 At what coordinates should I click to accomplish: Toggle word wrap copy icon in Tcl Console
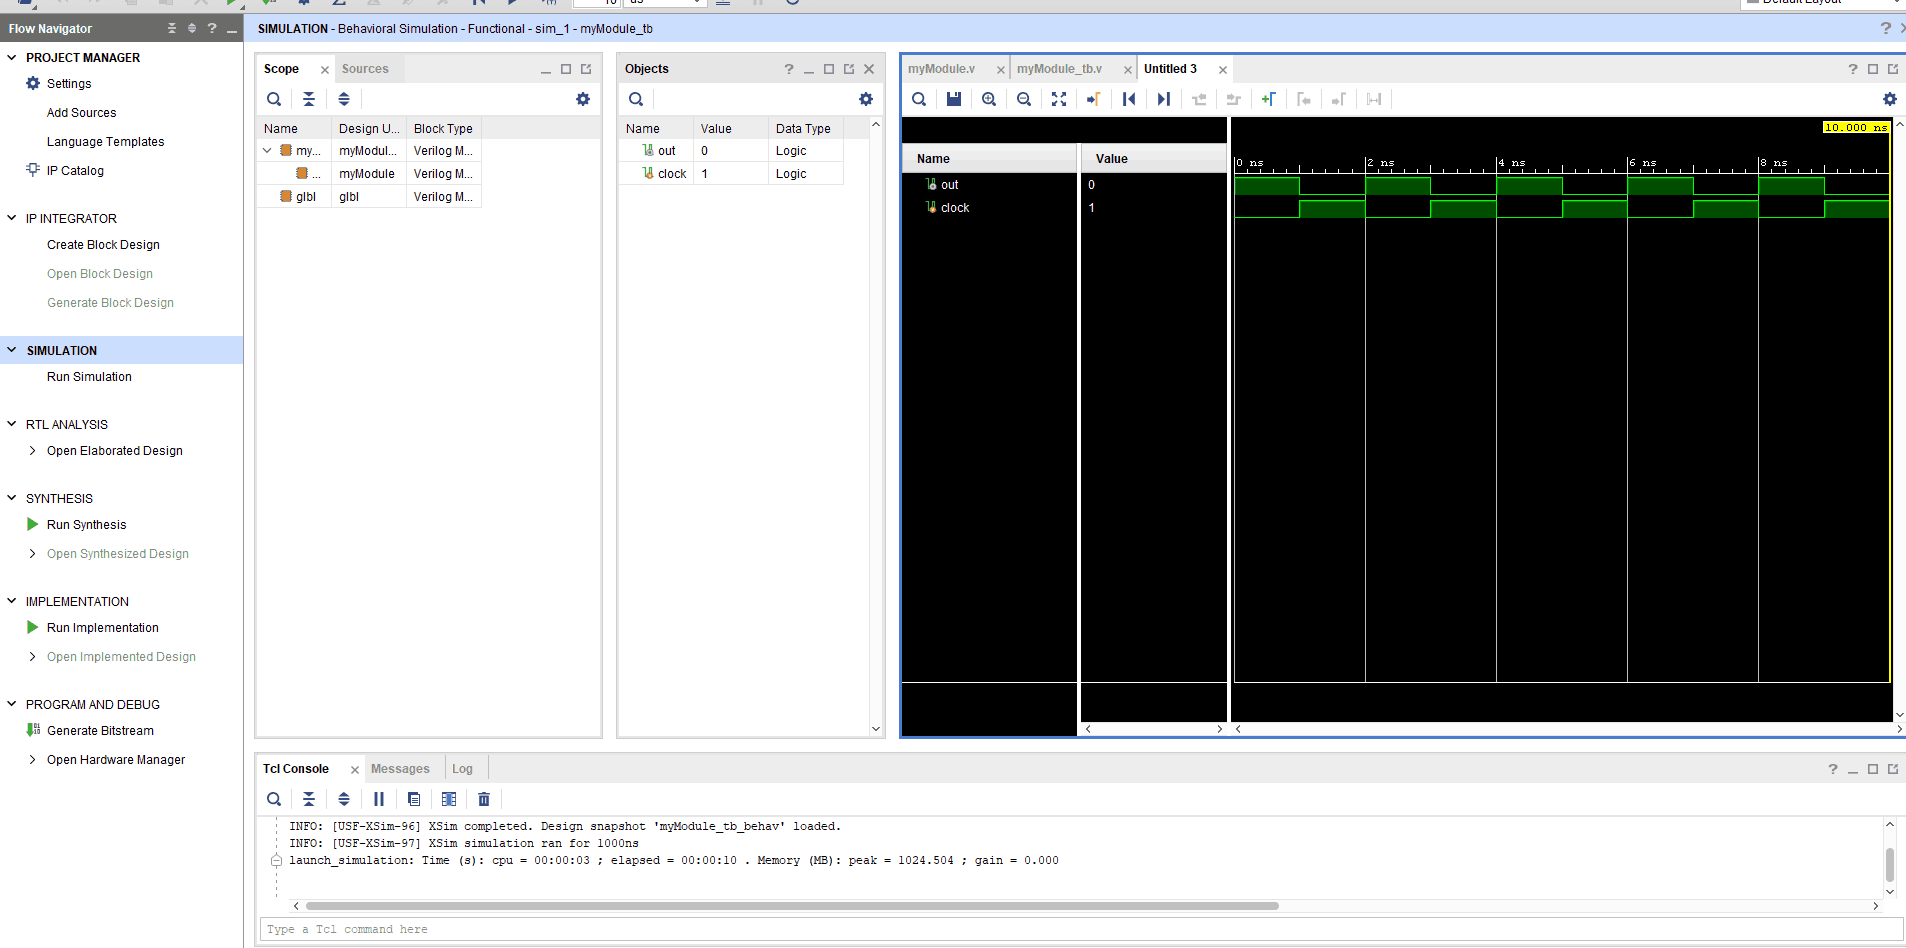coord(414,799)
